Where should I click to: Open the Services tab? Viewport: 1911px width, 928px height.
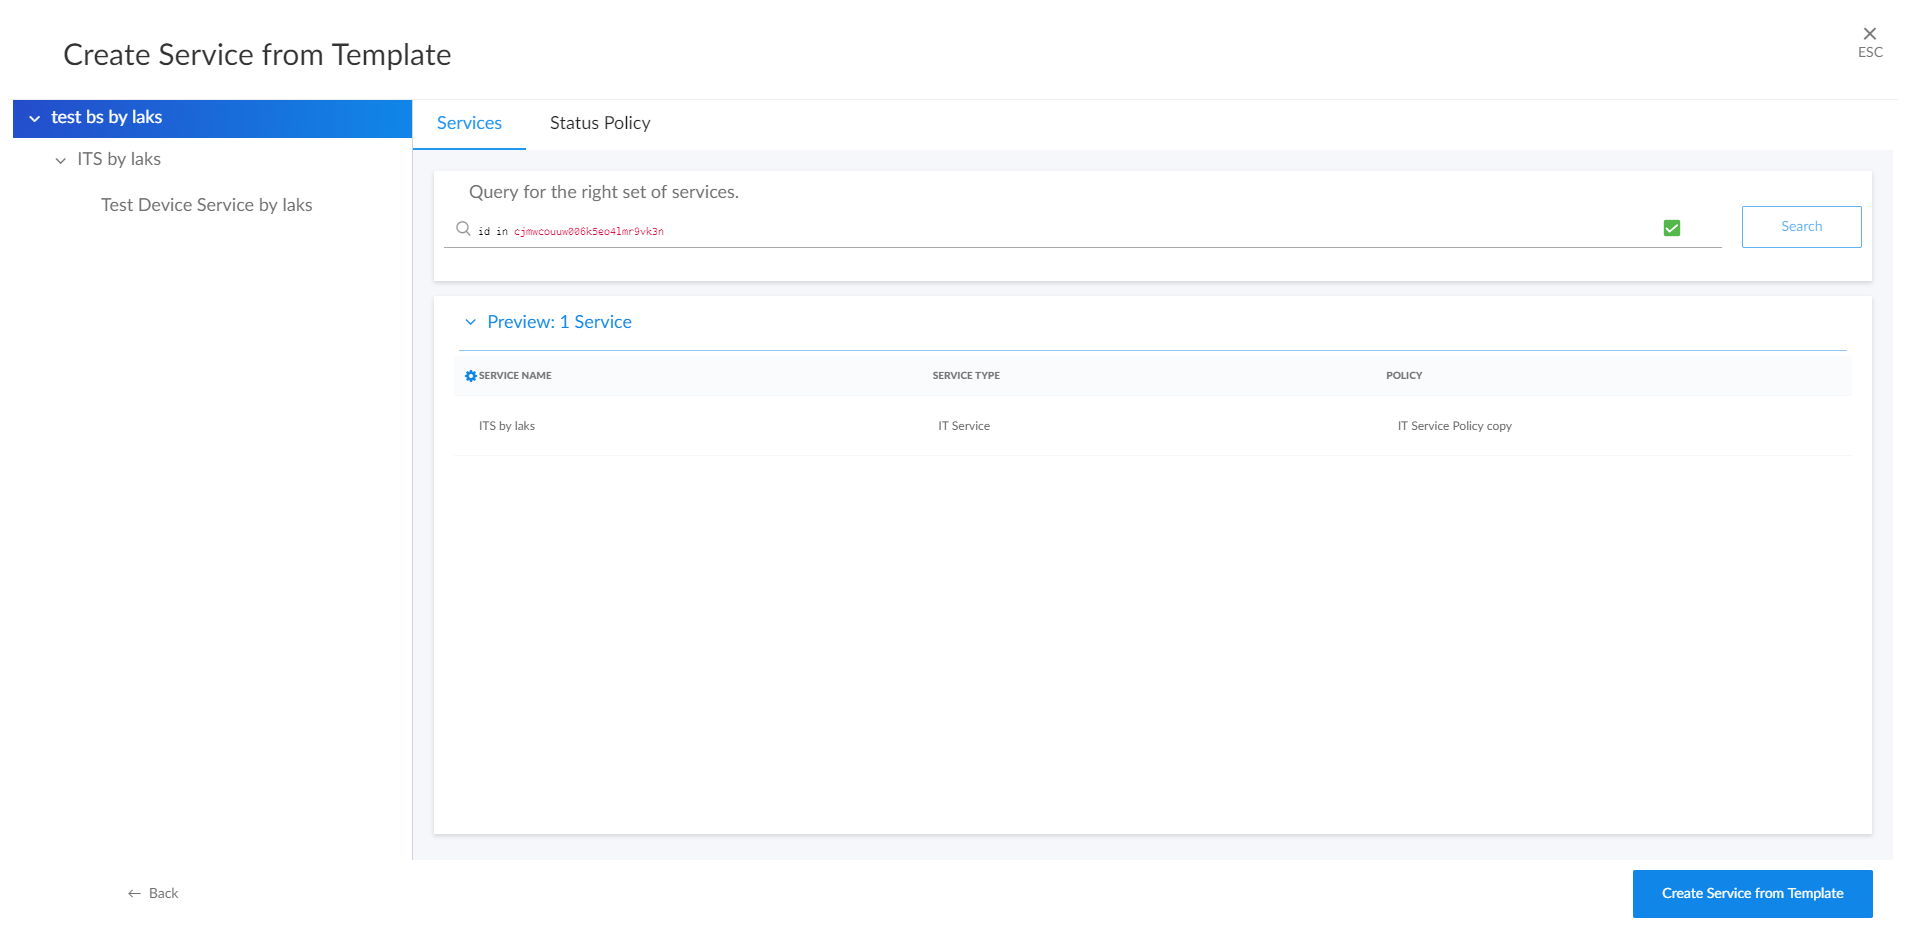(x=469, y=123)
